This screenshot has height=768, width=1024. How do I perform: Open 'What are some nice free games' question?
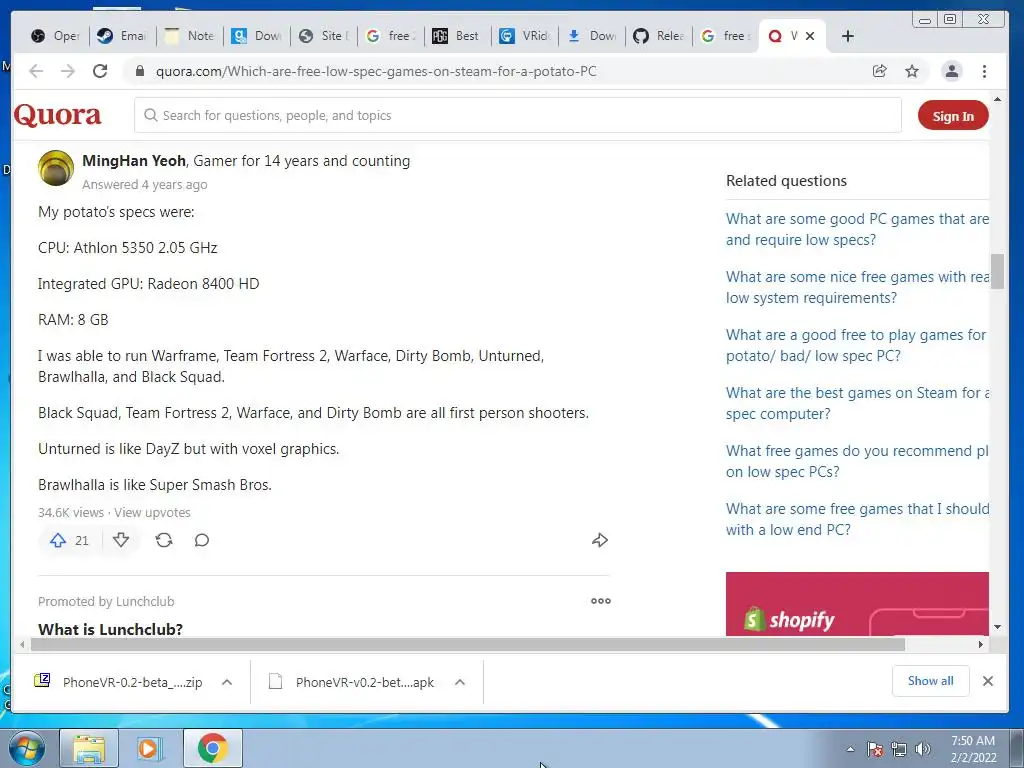(x=857, y=287)
